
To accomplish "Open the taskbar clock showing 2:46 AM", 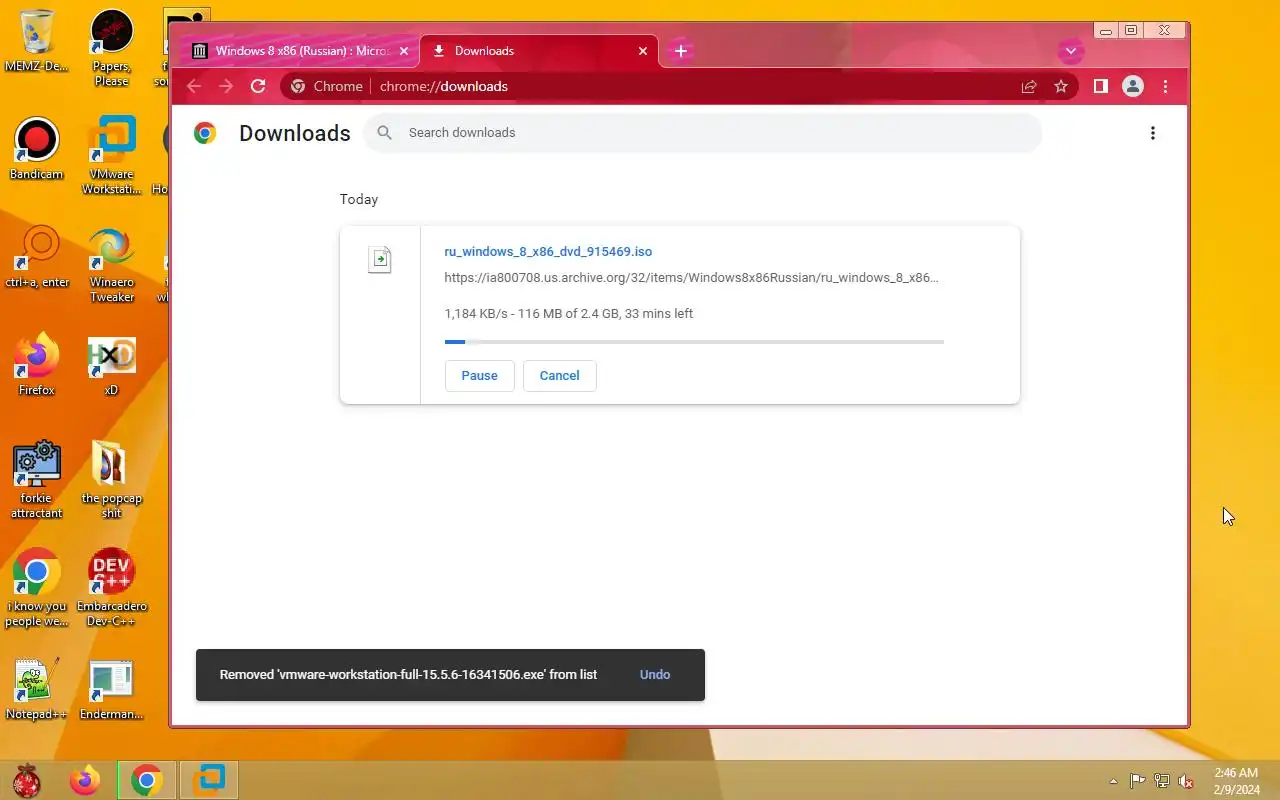I will pos(1236,781).
